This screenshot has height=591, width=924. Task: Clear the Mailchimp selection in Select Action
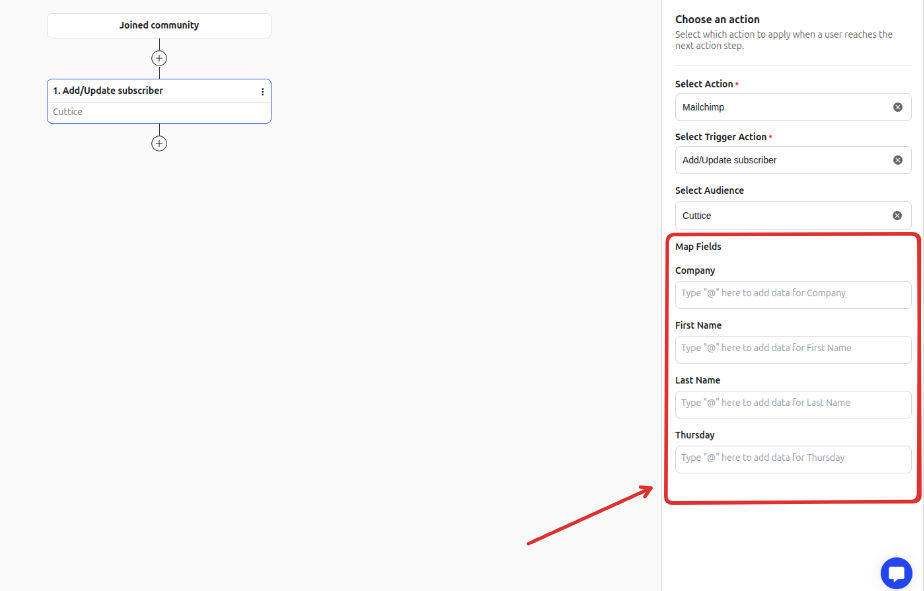[897, 107]
